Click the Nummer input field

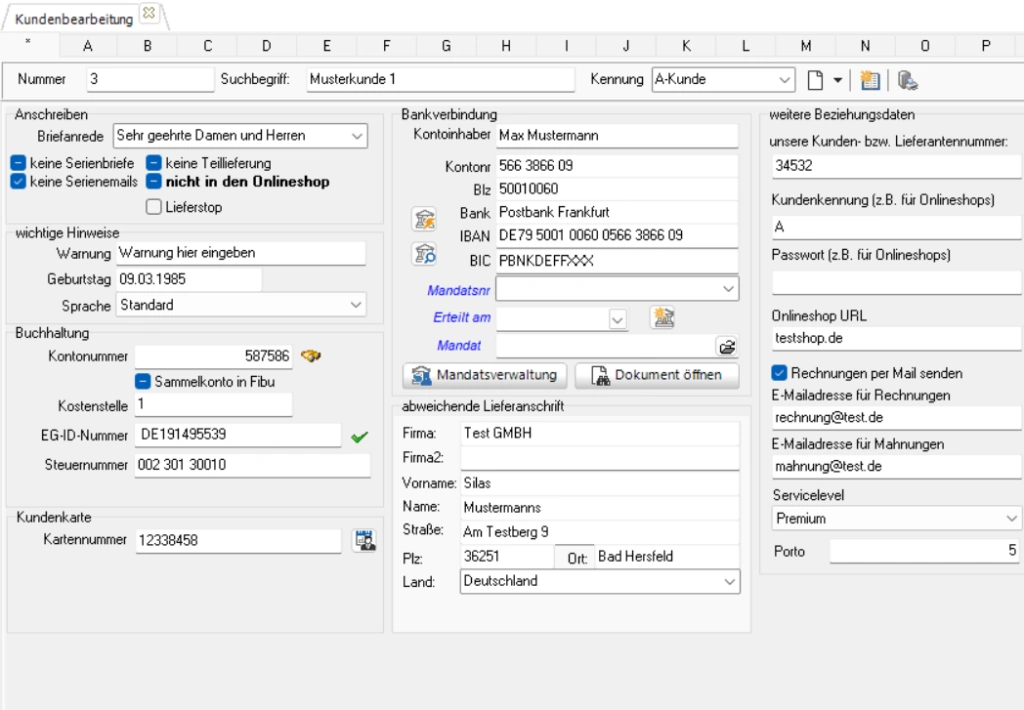[x=150, y=79]
